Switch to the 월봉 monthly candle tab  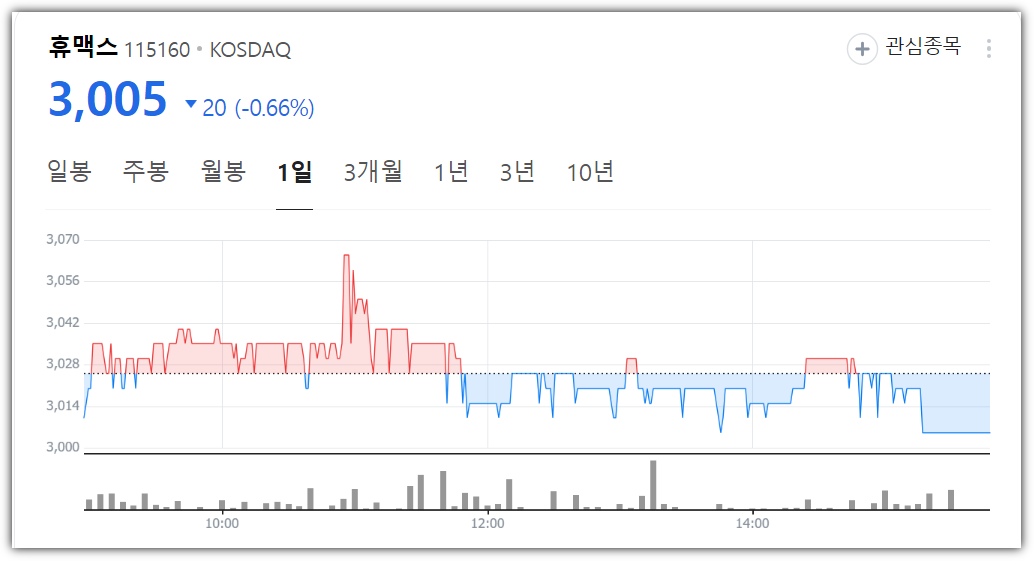(x=223, y=171)
